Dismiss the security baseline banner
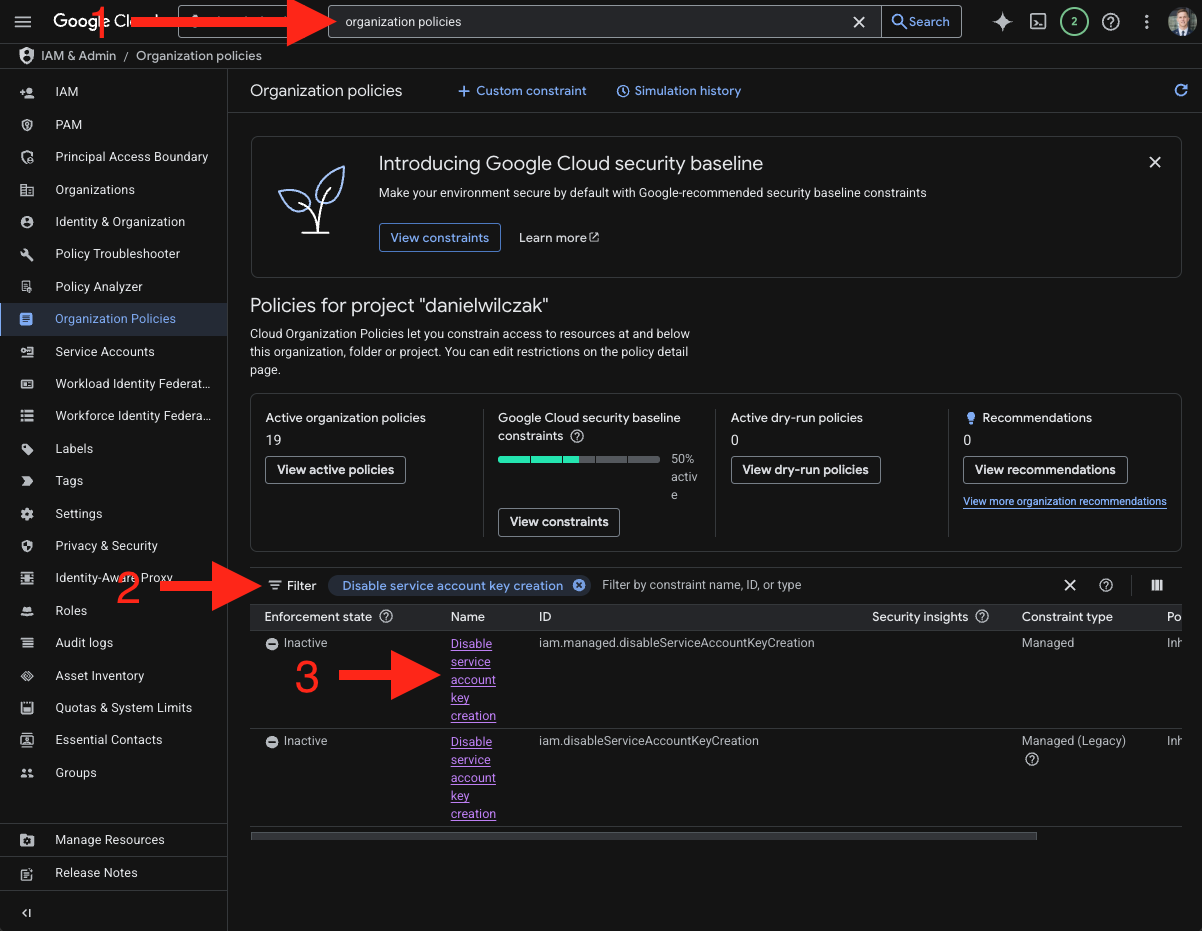Viewport: 1202px width, 931px height. (x=1155, y=162)
